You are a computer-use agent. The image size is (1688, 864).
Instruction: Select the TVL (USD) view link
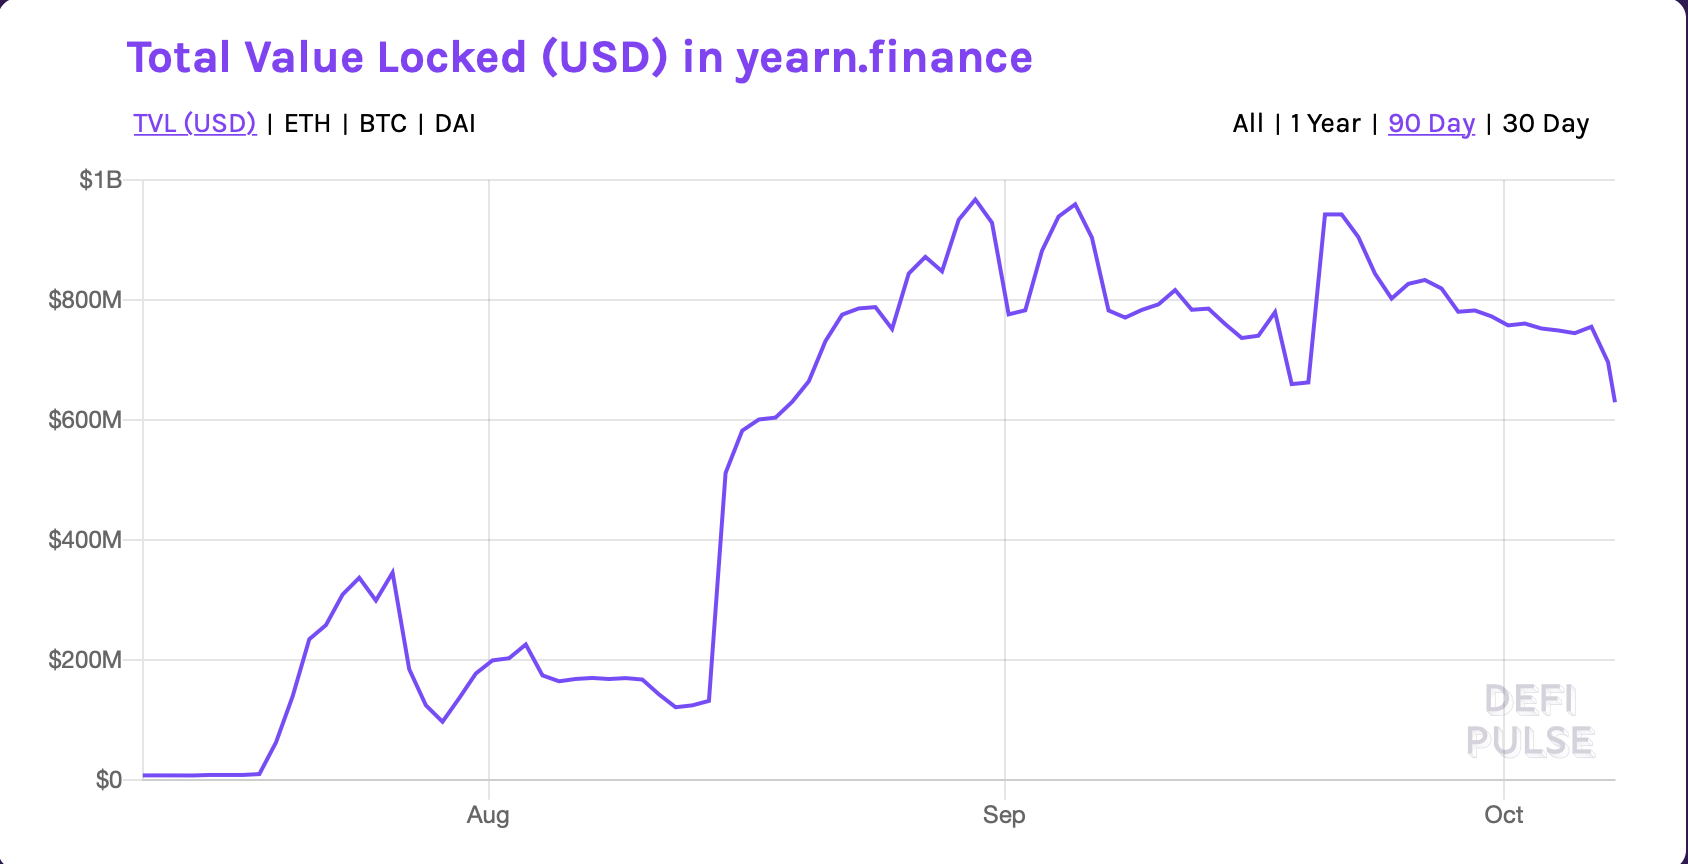(x=195, y=124)
